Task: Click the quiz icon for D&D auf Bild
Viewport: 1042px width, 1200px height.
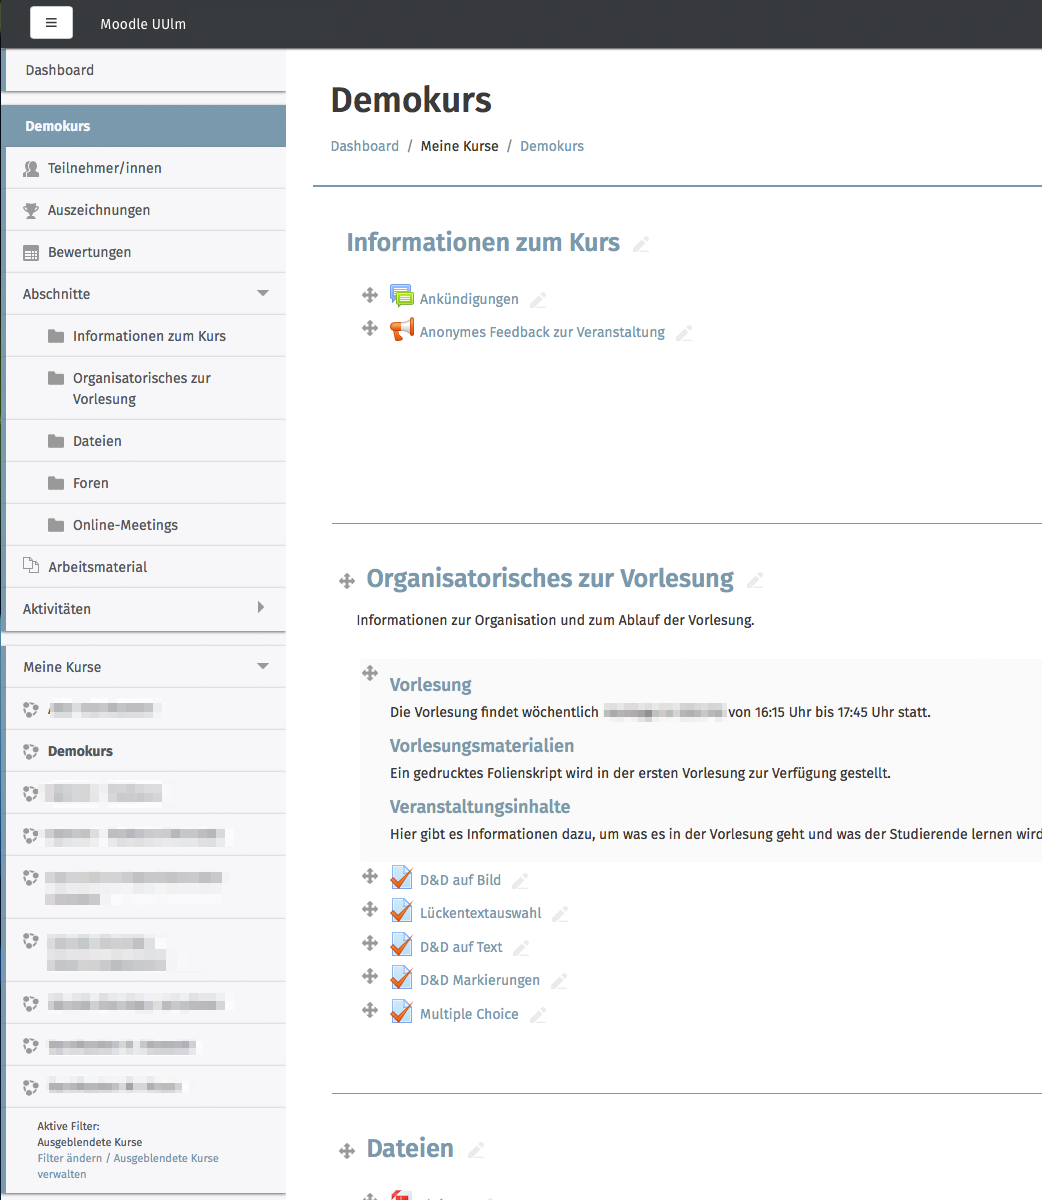Action: (401, 878)
